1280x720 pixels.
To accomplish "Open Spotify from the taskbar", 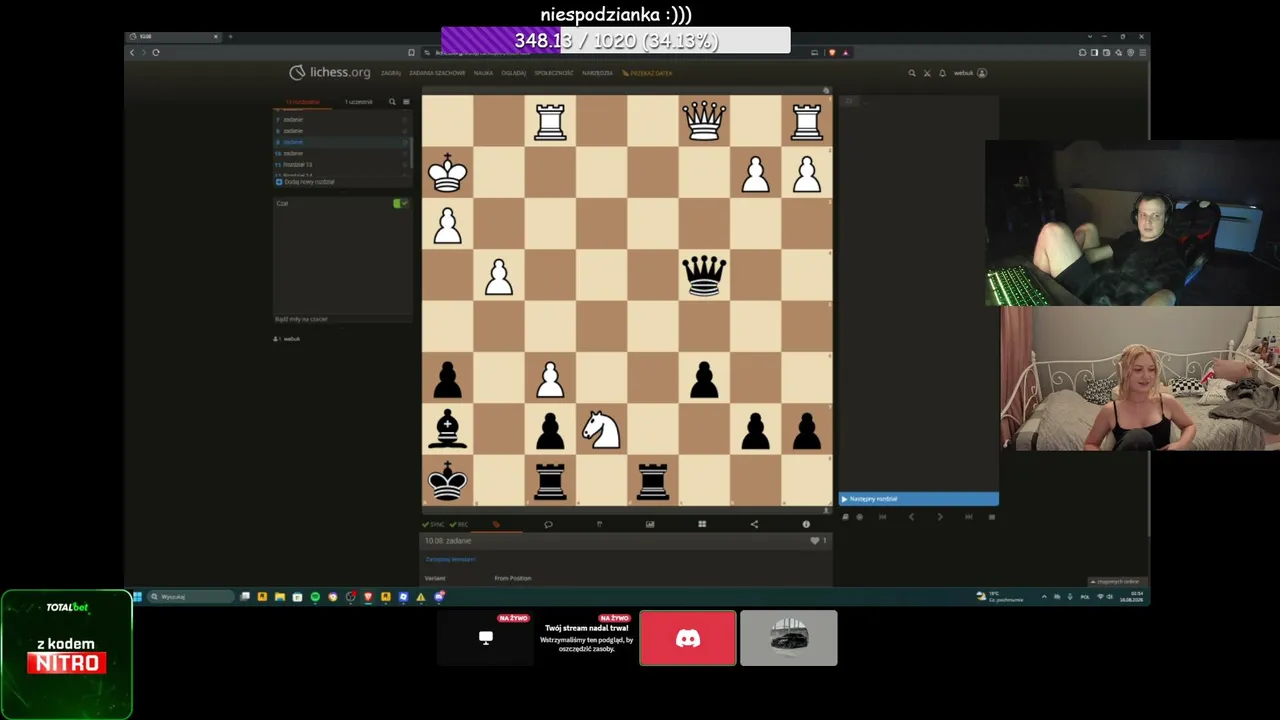I will point(315,597).
